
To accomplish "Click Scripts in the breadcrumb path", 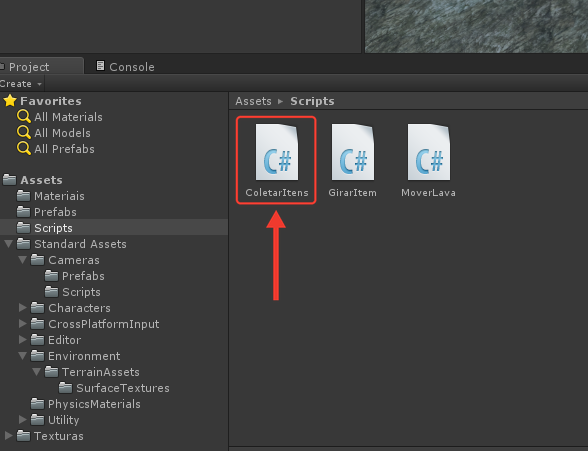I will pyautogui.click(x=312, y=101).
